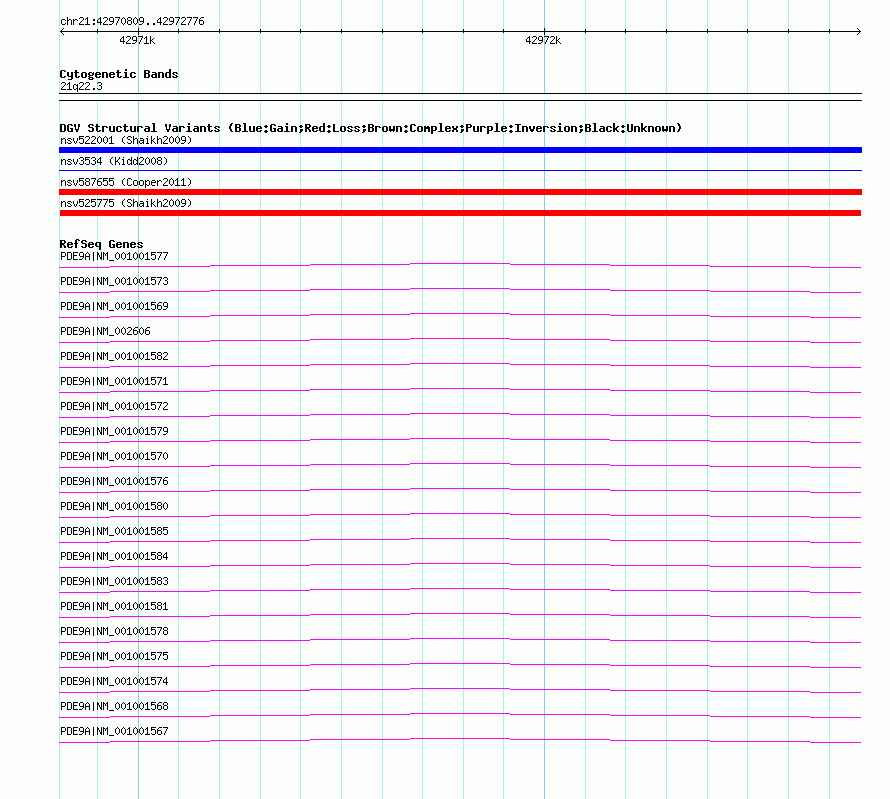Click transcript PDE9A|NM_001001577

pos(114,256)
